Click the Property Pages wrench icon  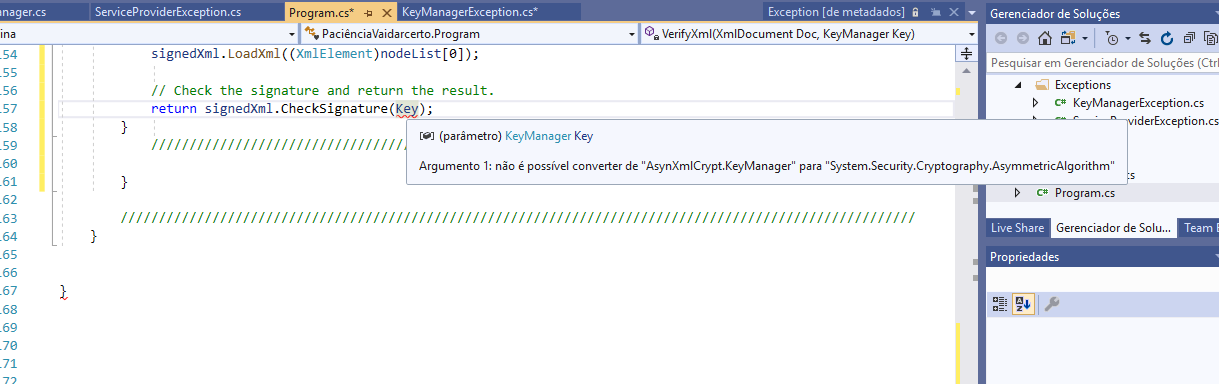point(1051,304)
